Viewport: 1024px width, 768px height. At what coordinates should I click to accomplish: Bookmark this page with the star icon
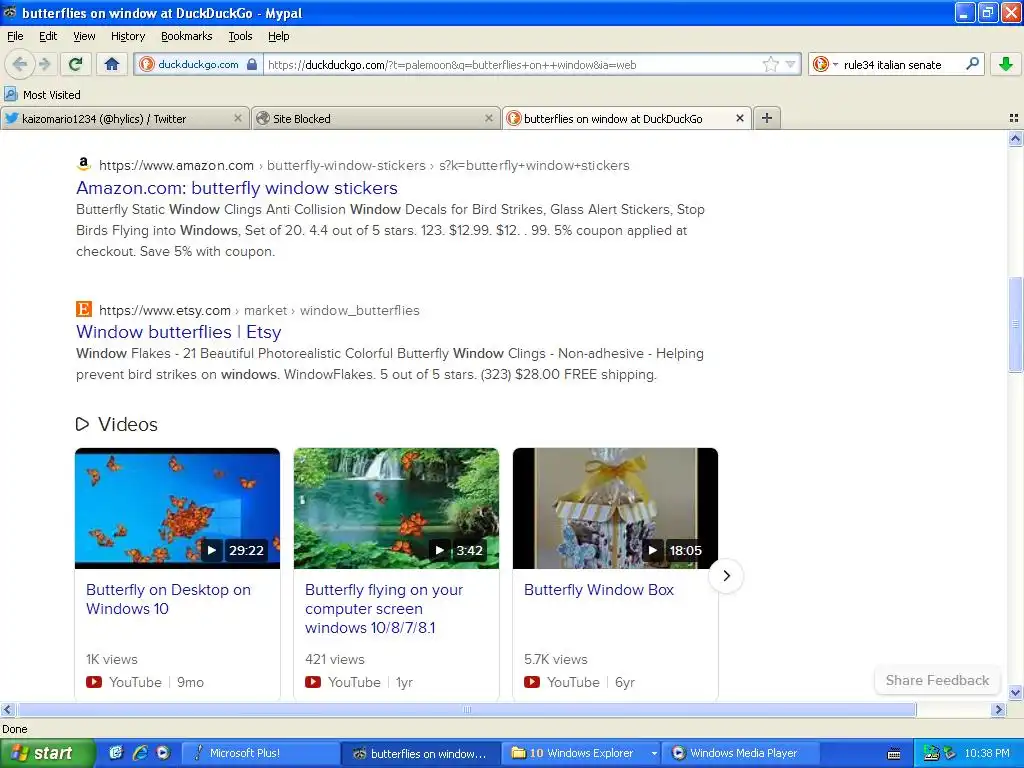(x=771, y=64)
